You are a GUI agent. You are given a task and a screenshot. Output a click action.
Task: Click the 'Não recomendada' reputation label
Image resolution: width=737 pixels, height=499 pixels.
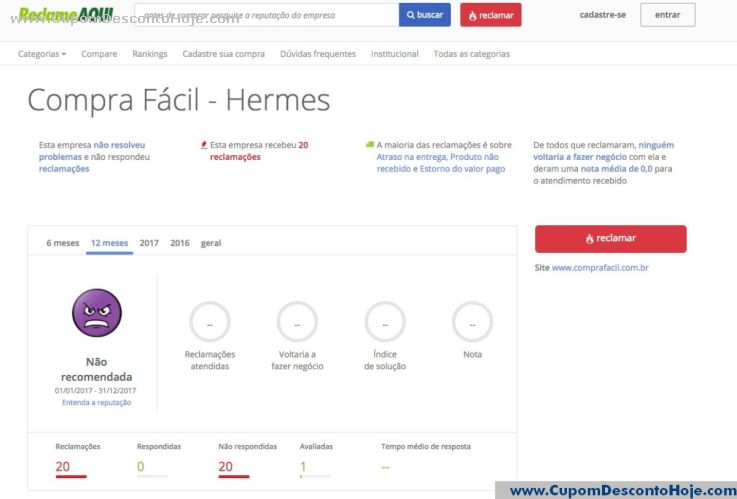(96, 369)
